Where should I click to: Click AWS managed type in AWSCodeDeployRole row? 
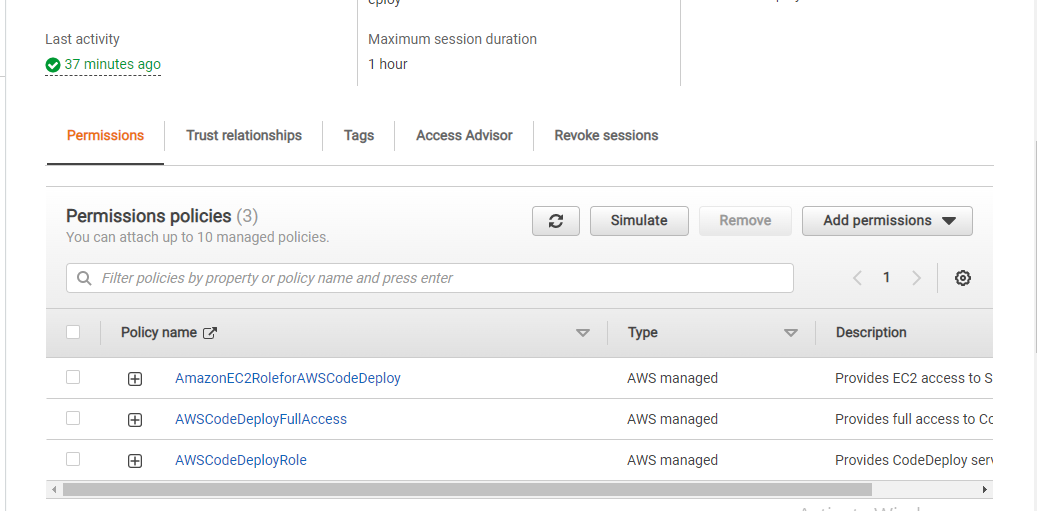coord(672,460)
